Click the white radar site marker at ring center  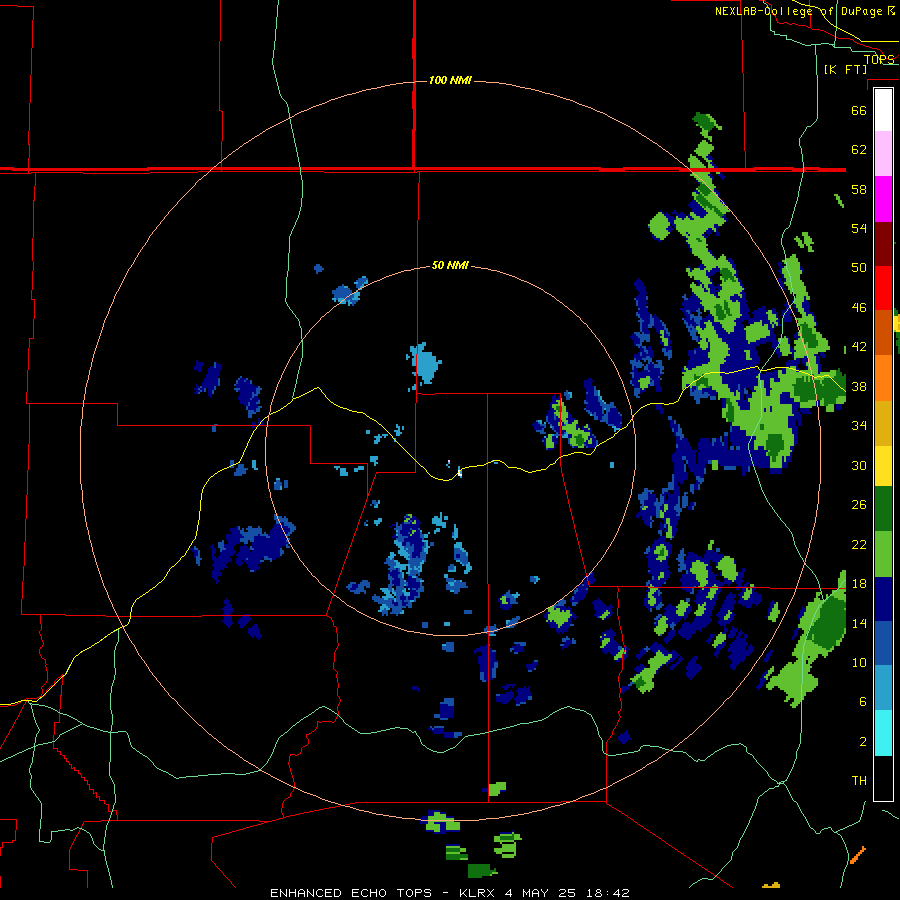(x=460, y=473)
